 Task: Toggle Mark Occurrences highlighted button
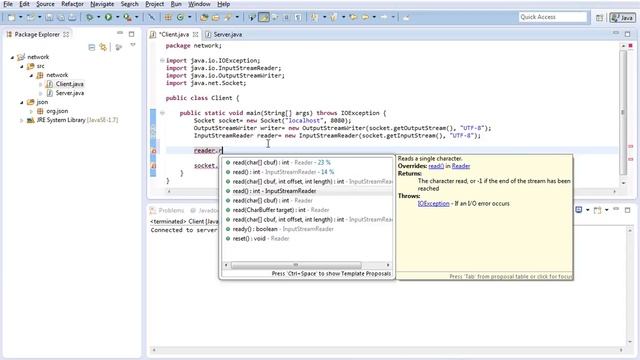264,18
